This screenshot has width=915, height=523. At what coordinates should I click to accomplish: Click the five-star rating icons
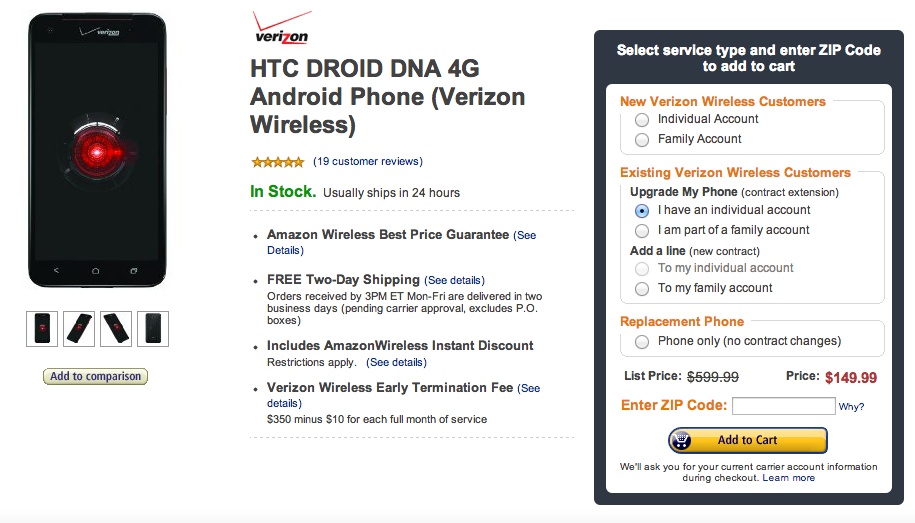[x=277, y=162]
